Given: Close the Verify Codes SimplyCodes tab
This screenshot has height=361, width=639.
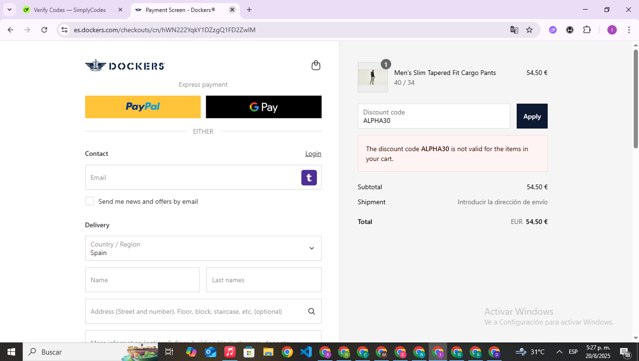Looking at the screenshot, I should (120, 10).
